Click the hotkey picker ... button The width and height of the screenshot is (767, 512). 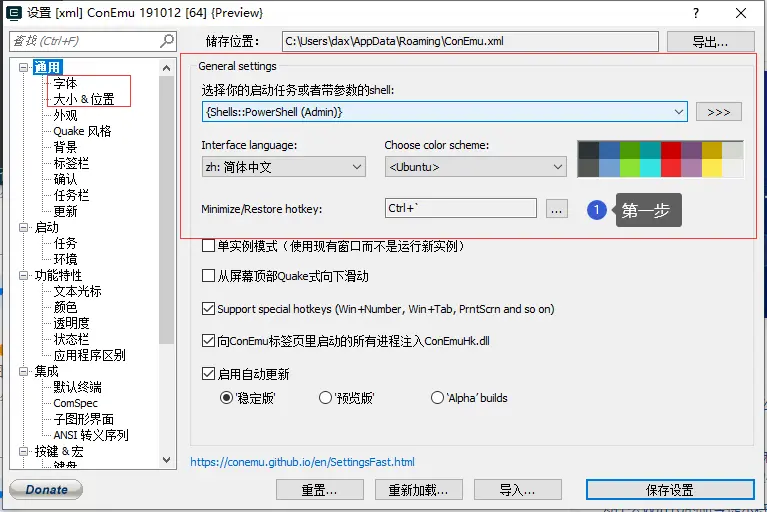[557, 209]
